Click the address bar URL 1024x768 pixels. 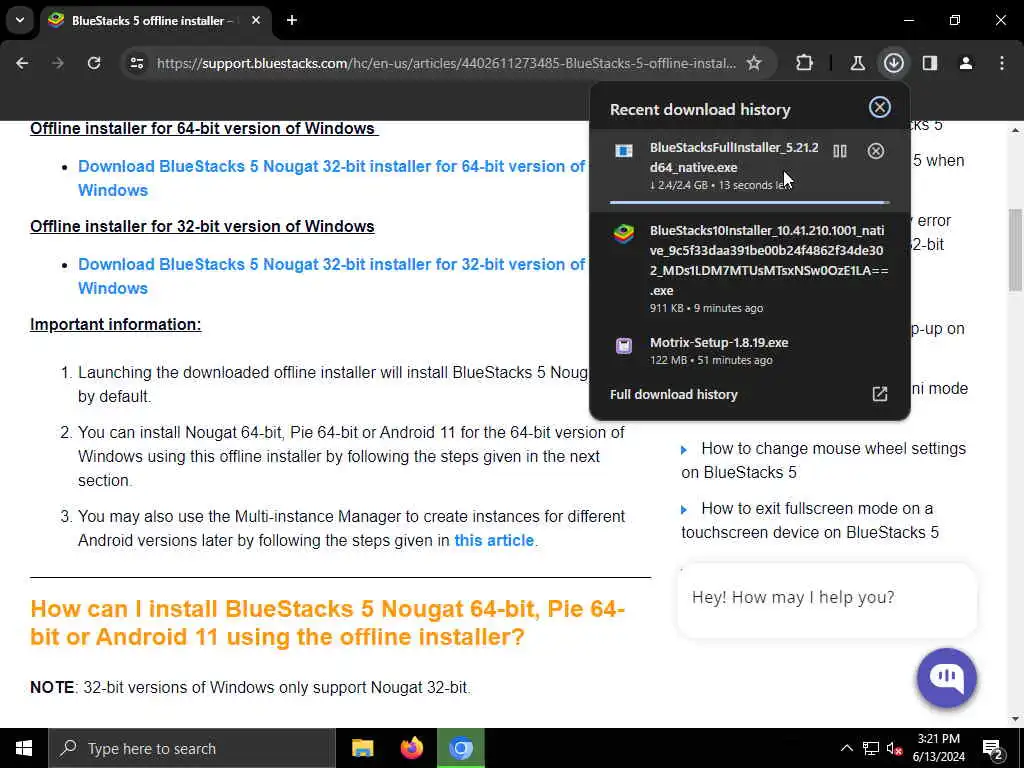coord(446,63)
